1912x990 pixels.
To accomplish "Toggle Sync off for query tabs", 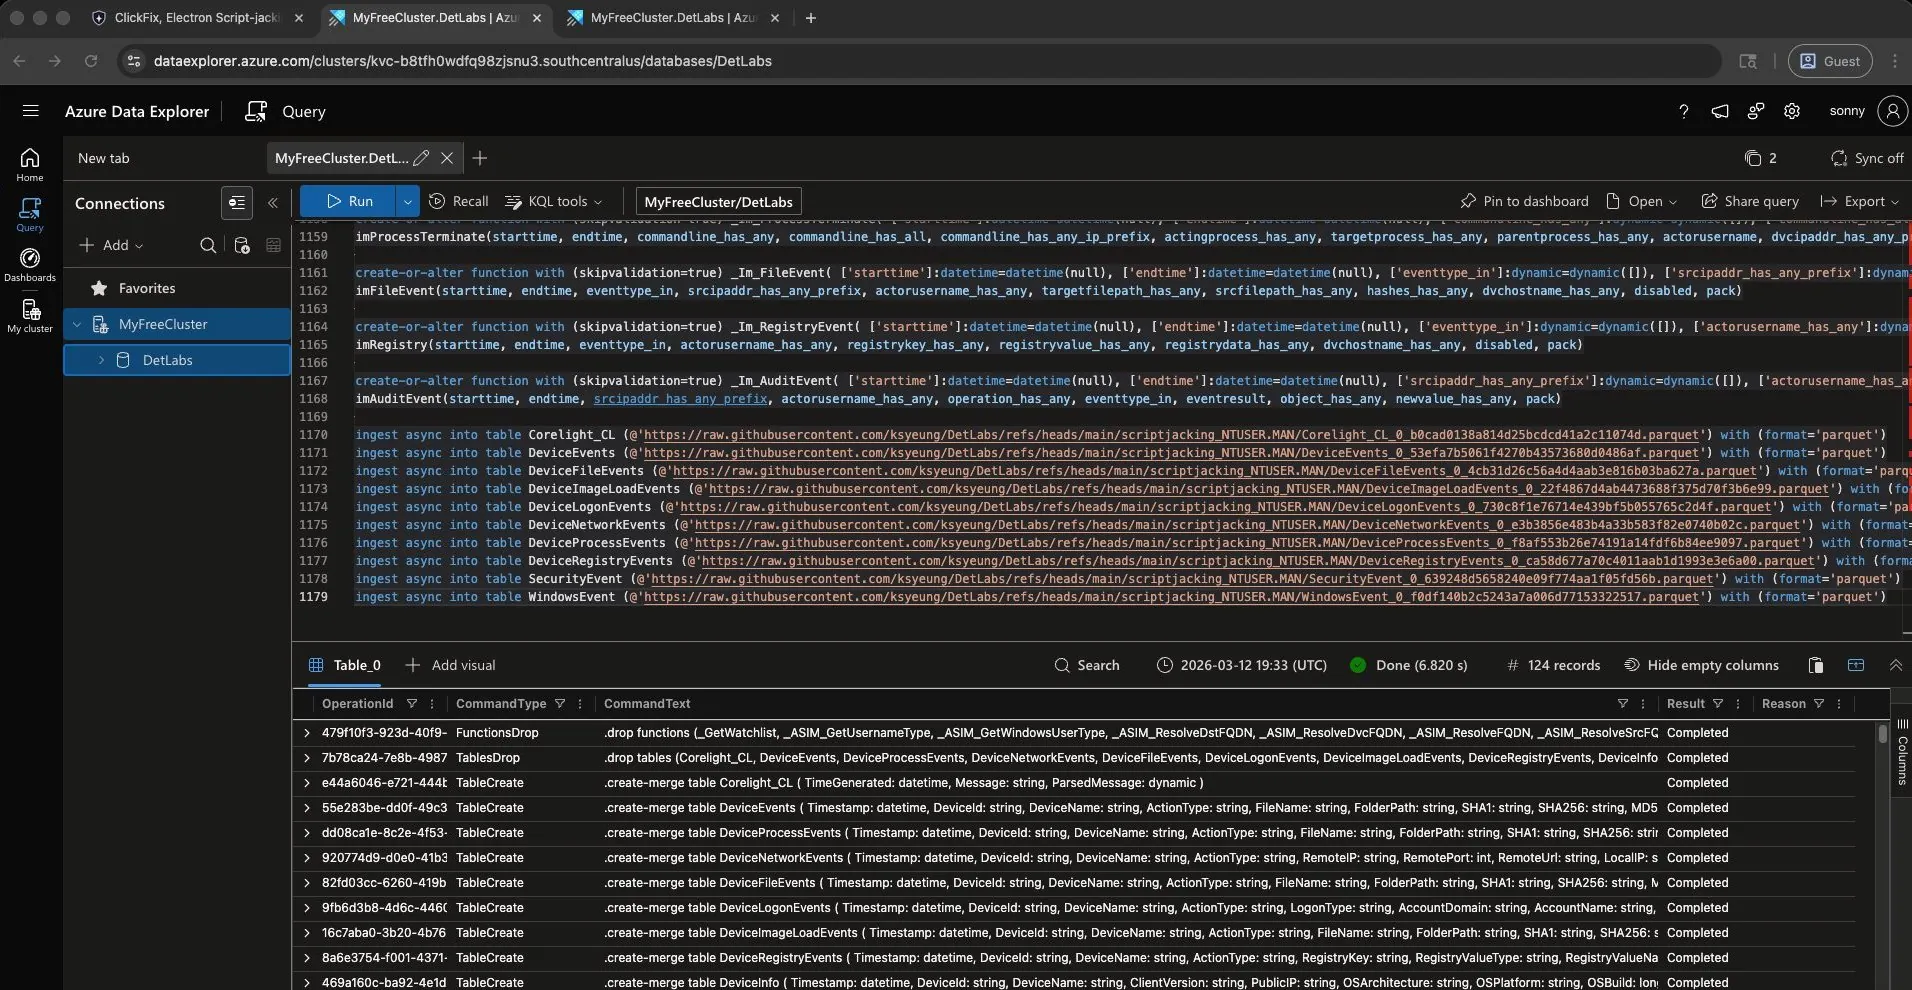I will pos(1867,158).
